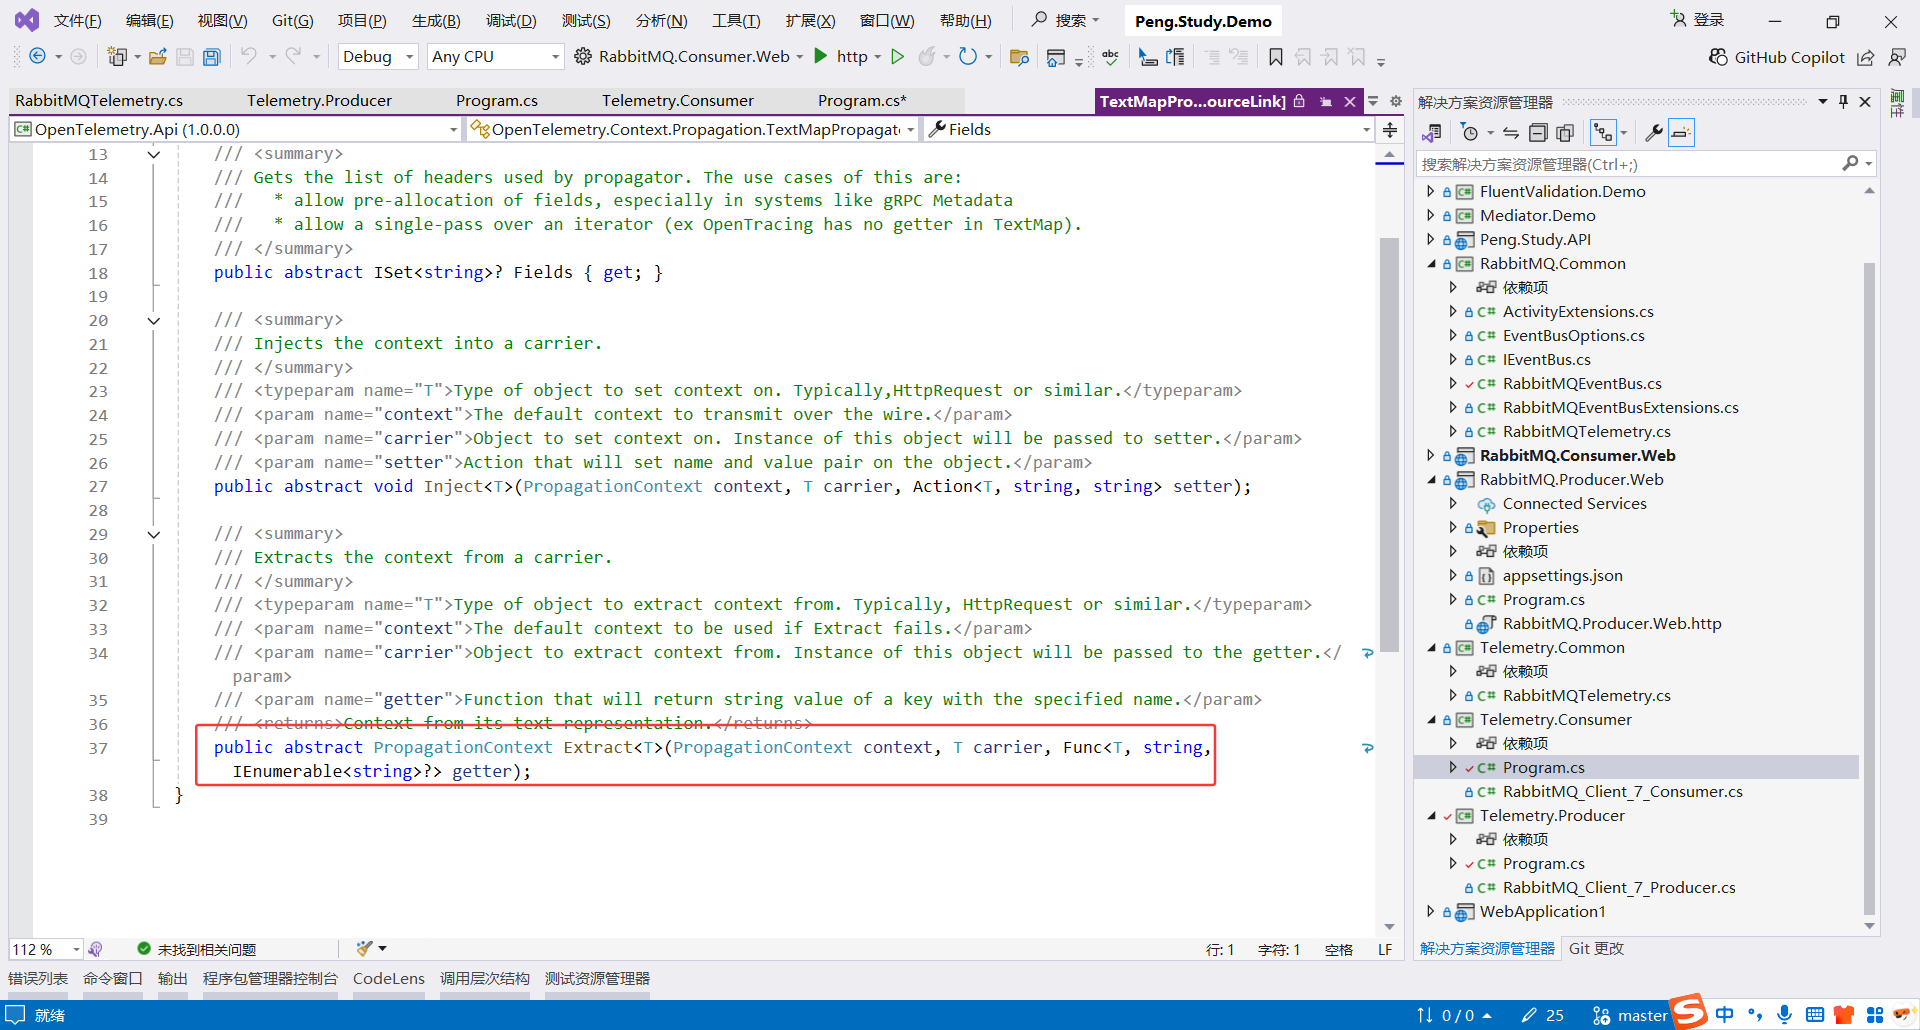
Task: Click the 搜索 search button in title bar
Action: [x=1066, y=20]
